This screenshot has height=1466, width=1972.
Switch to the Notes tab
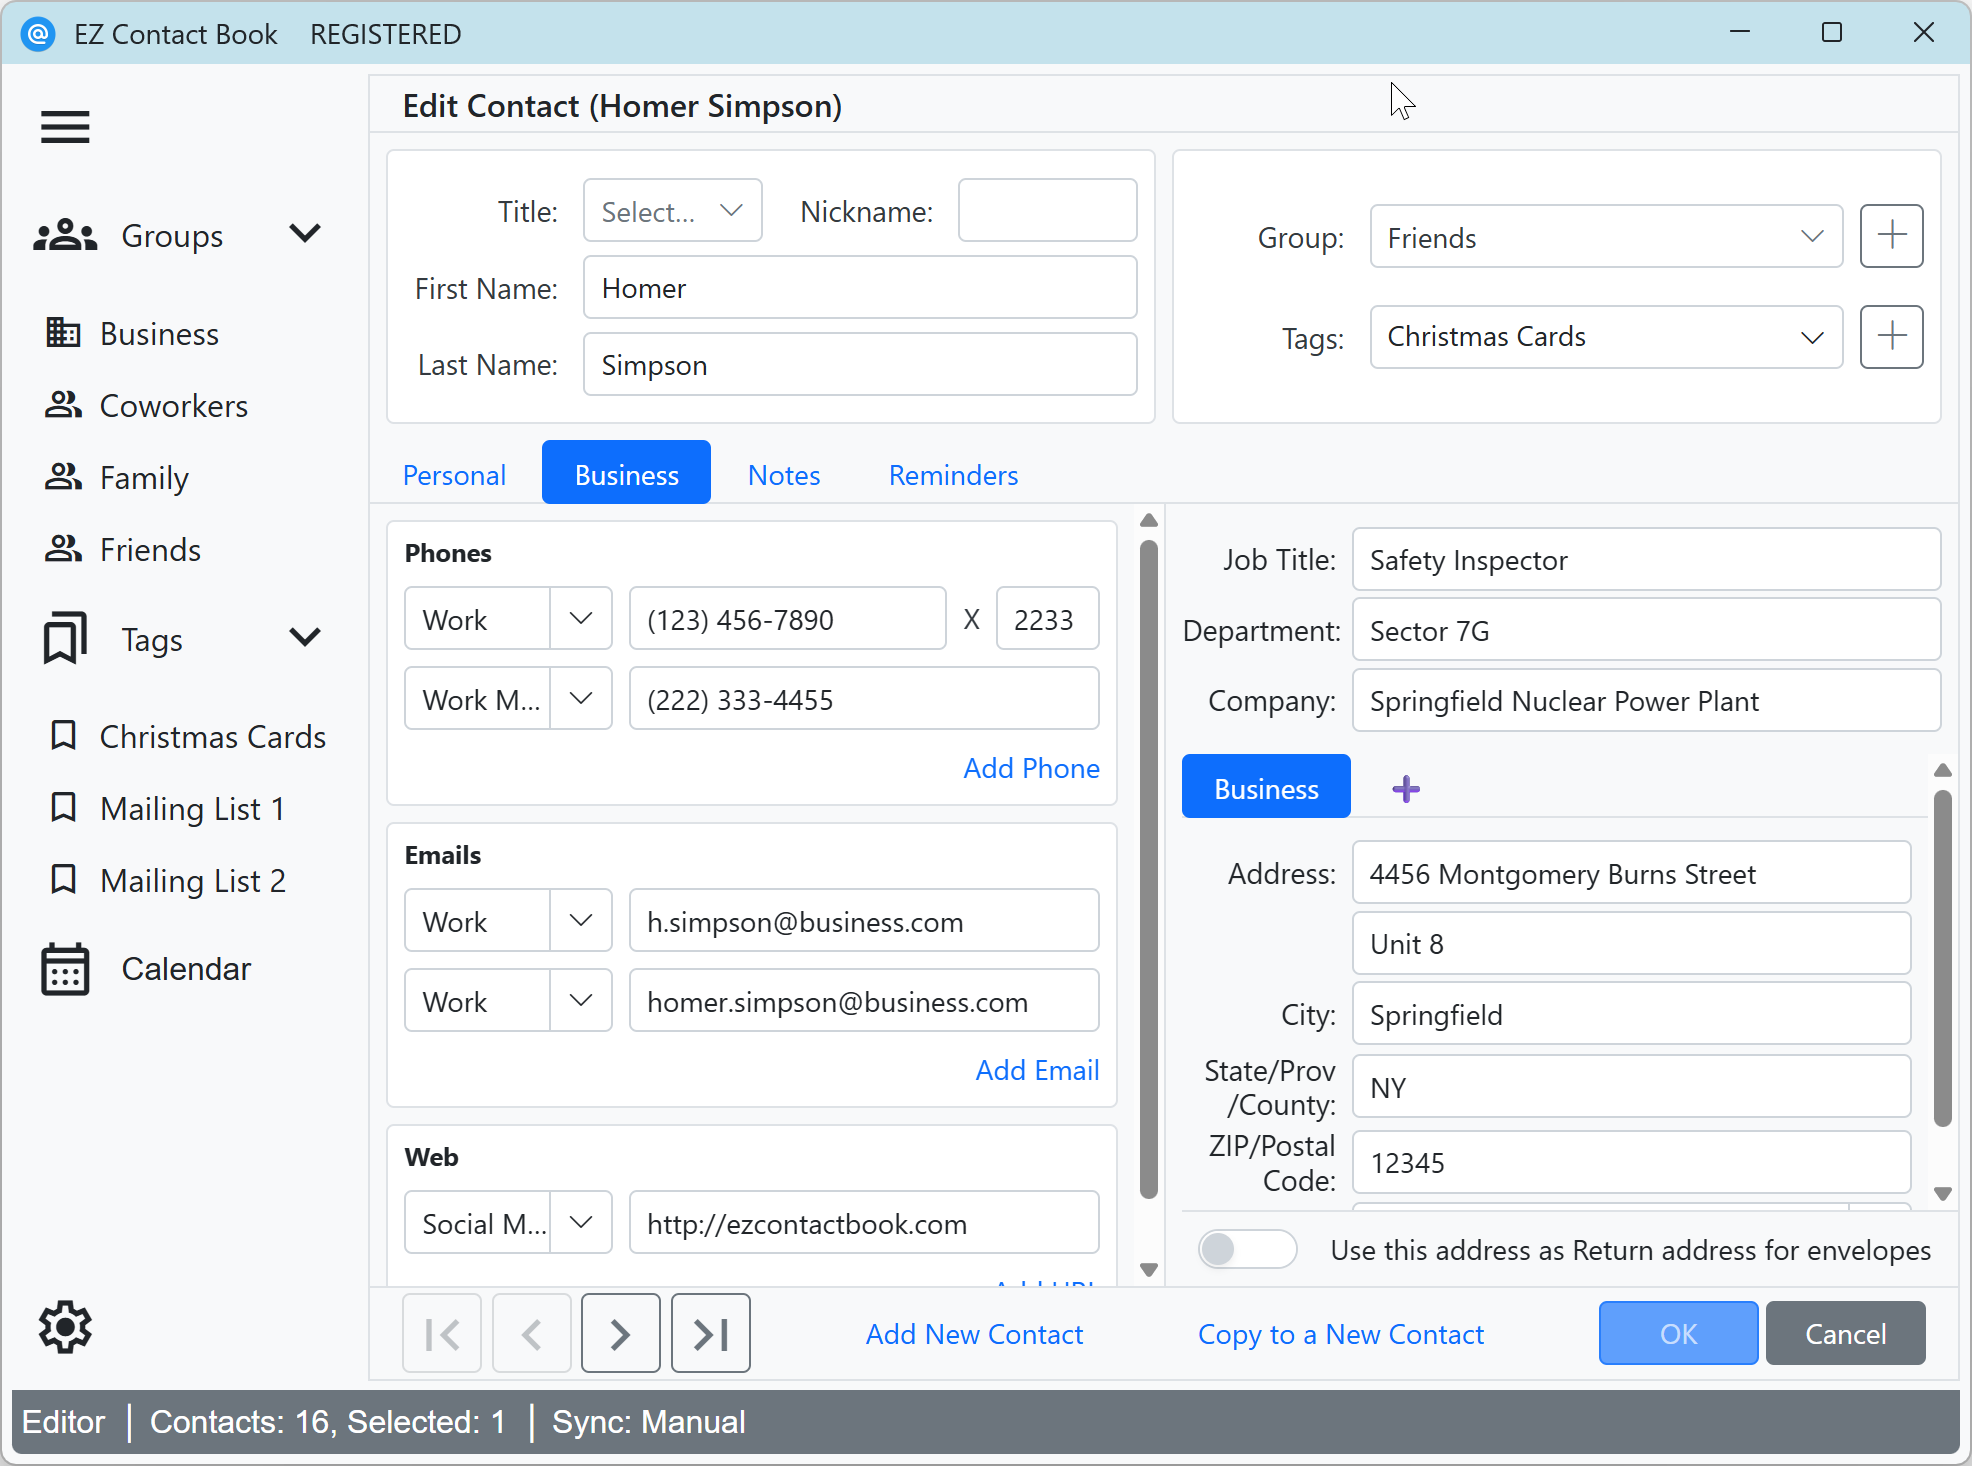pyautogui.click(x=783, y=474)
